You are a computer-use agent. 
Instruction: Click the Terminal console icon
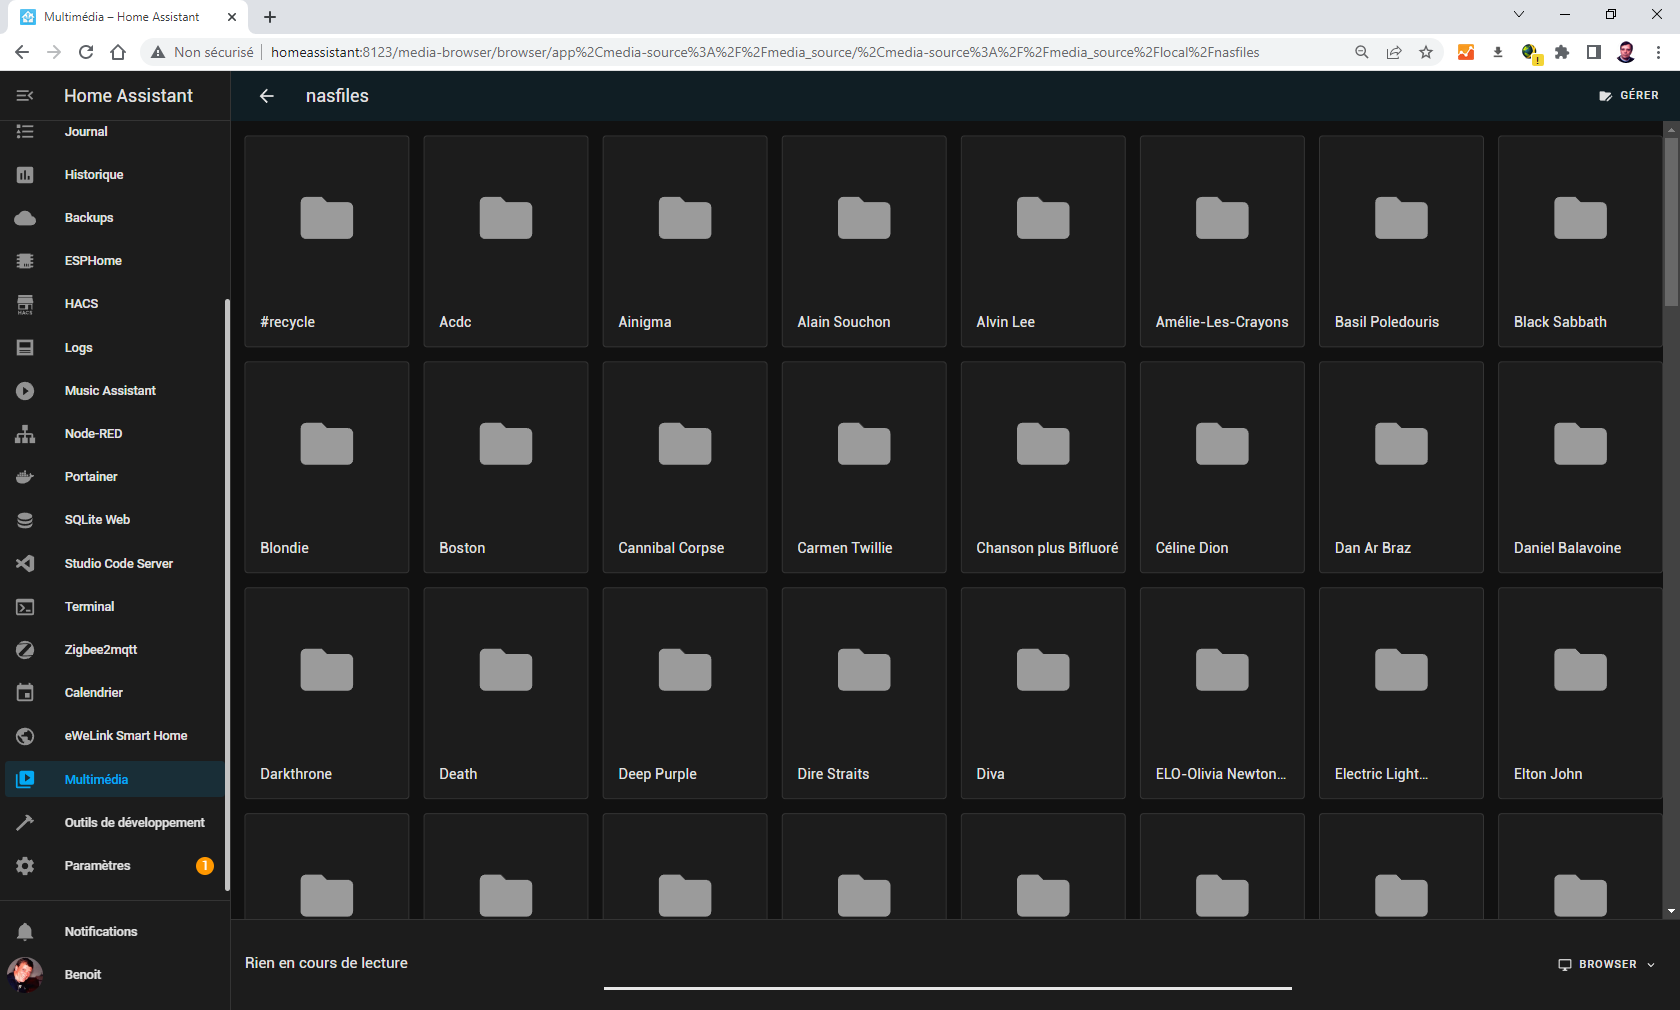tap(25, 607)
